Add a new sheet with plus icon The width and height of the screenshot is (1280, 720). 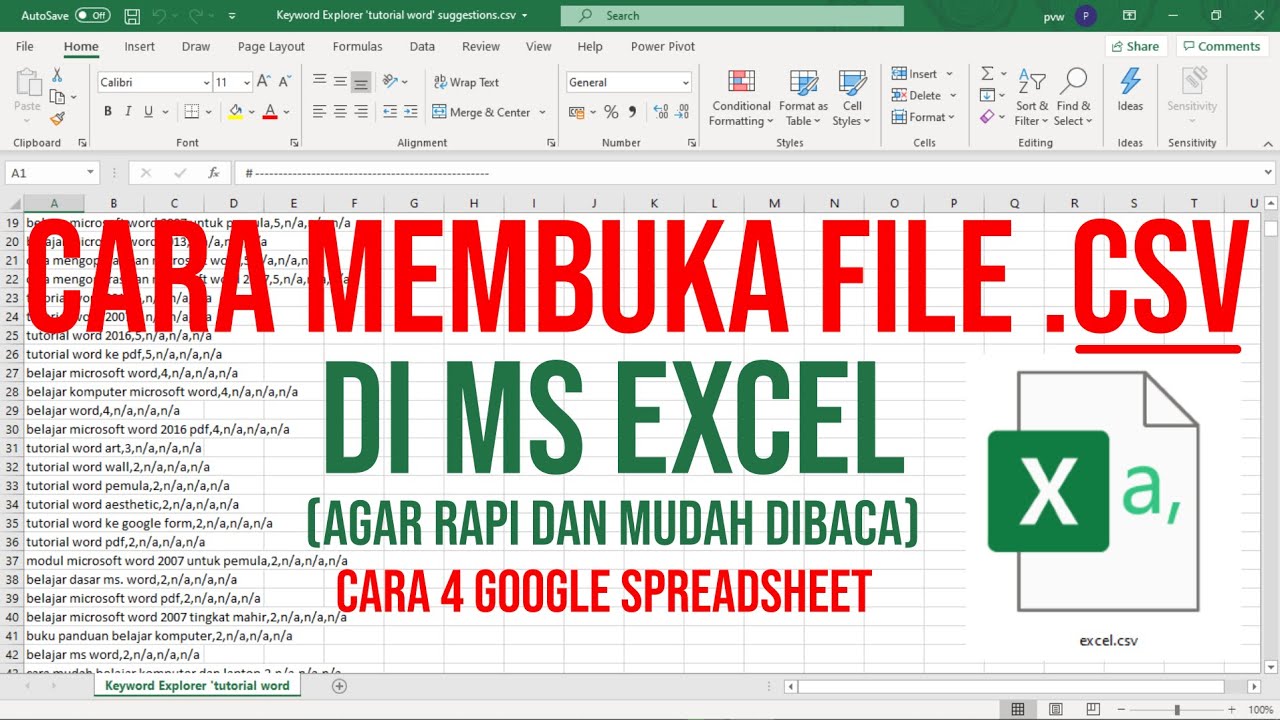tap(339, 686)
